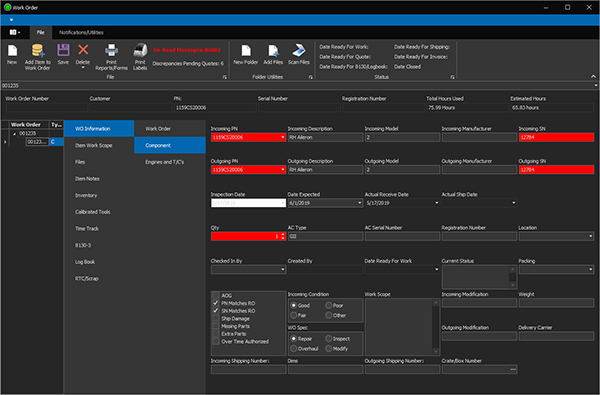
Task: Select Fair incoming condition
Action: (x=293, y=315)
